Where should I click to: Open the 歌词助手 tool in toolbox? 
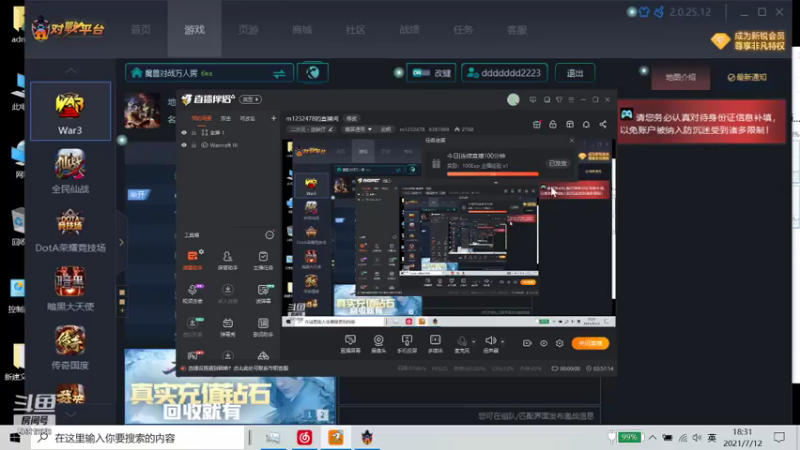pyautogui.click(x=263, y=327)
